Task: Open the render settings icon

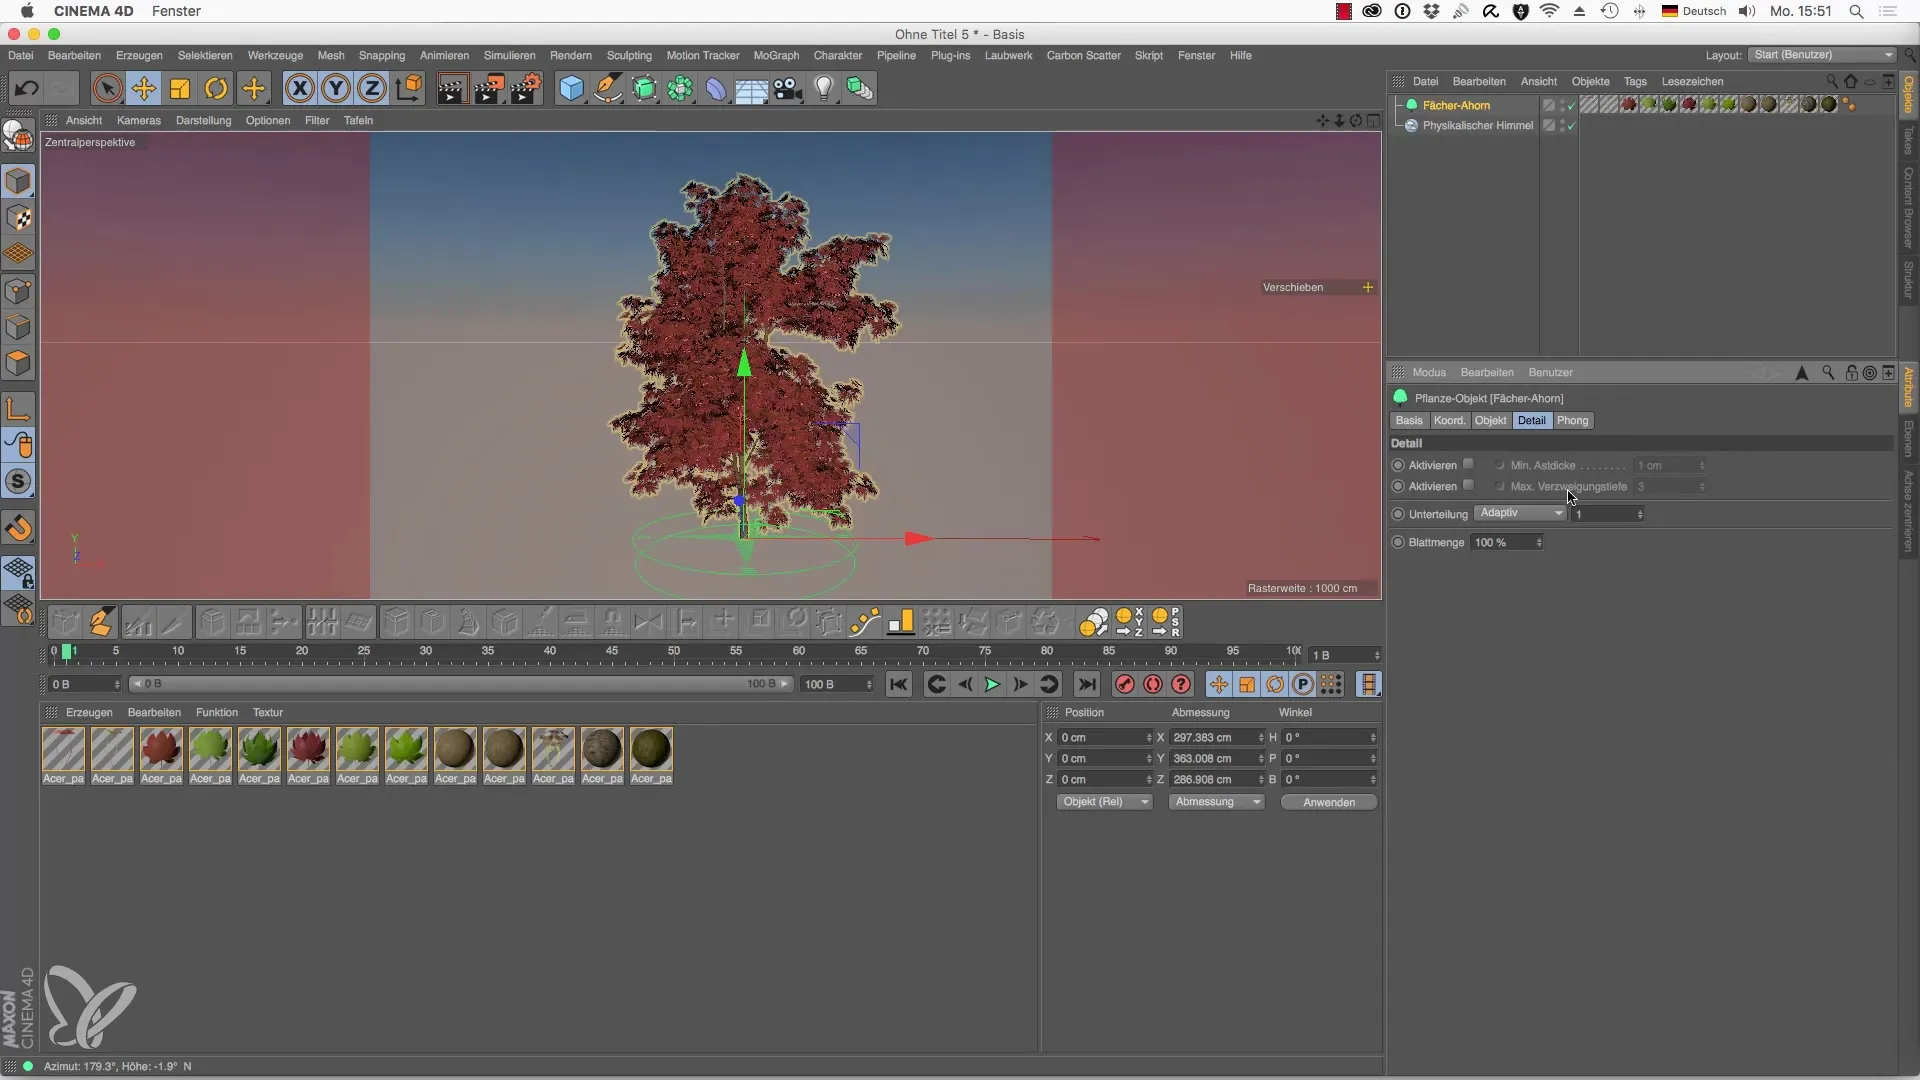Action: coord(526,89)
